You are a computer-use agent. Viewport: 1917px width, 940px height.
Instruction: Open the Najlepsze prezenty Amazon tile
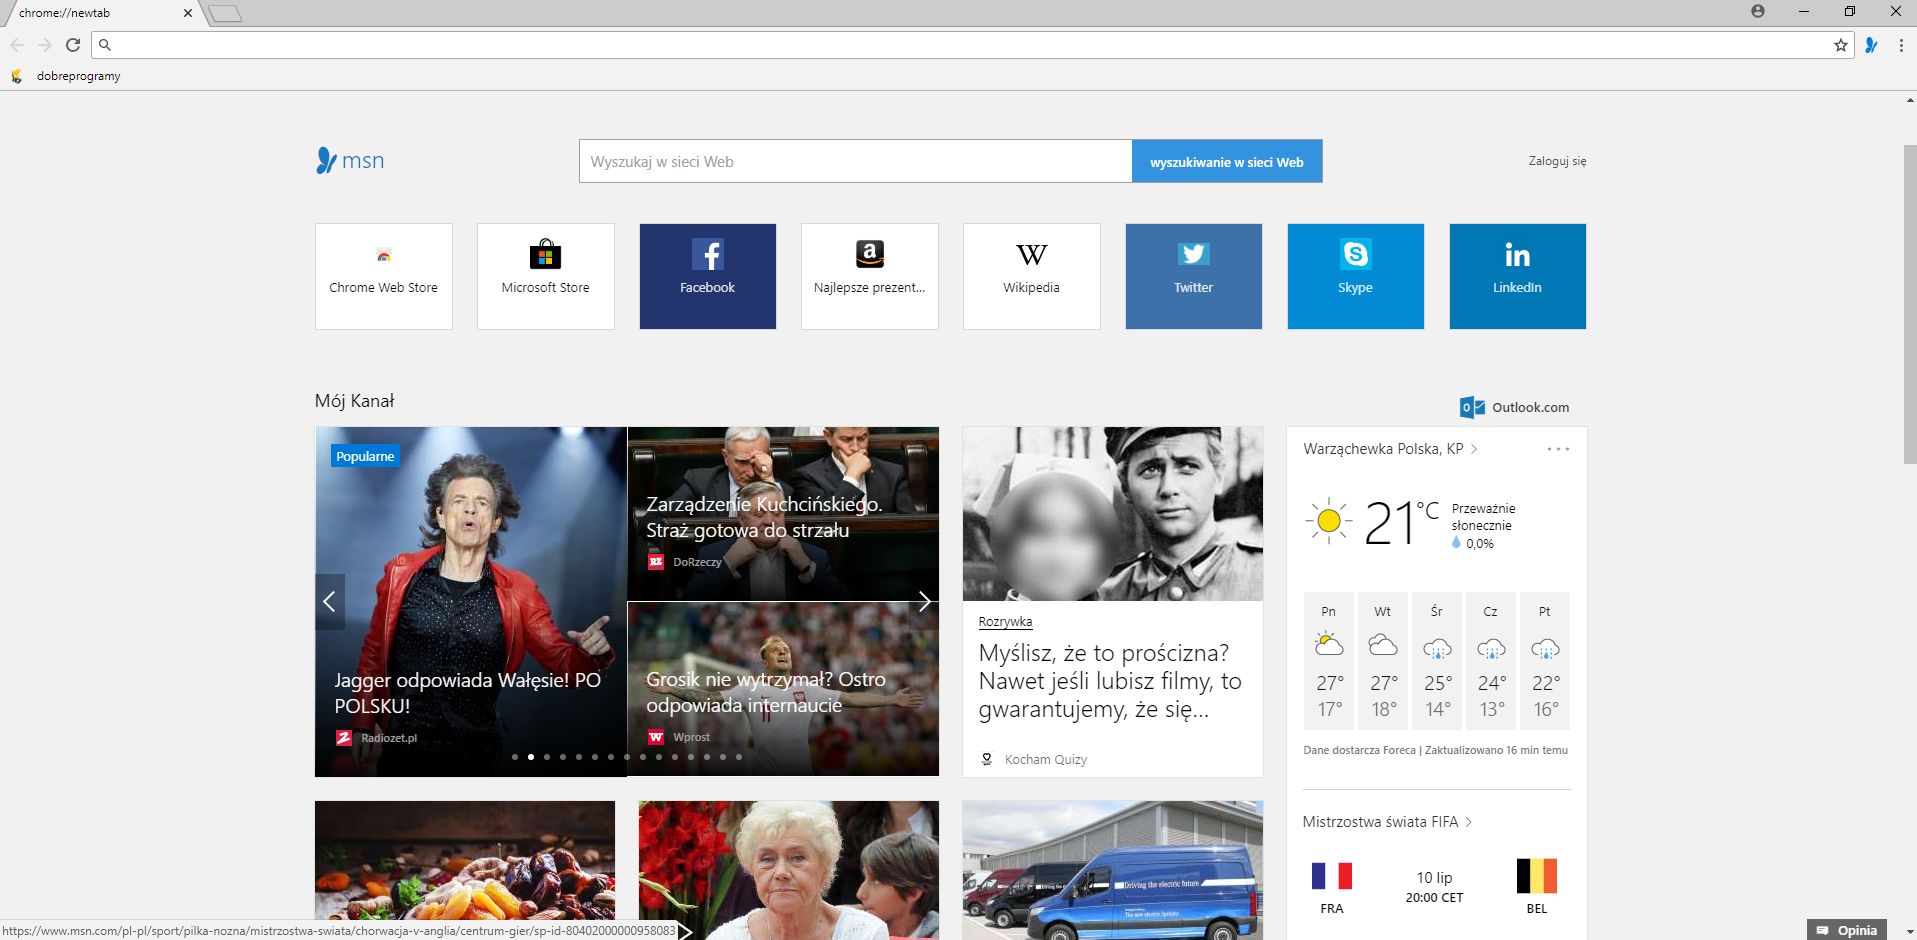(869, 275)
